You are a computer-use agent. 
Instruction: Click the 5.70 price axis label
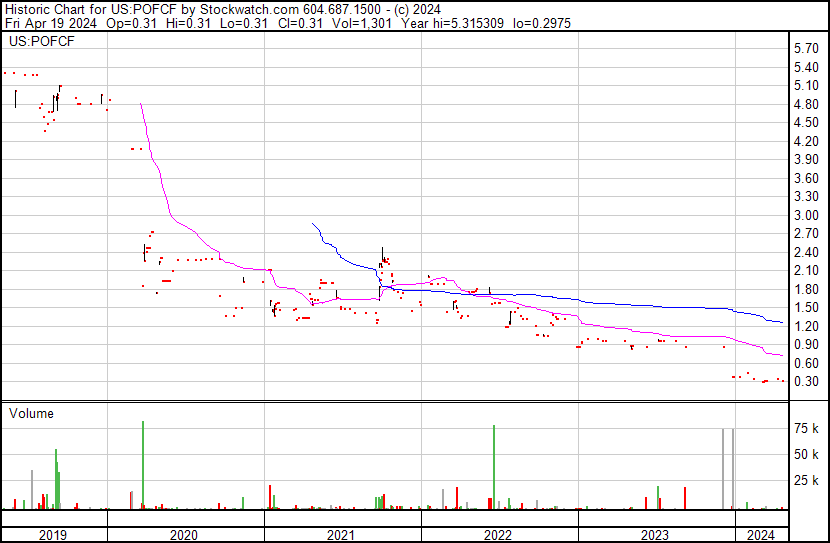pyautogui.click(x=807, y=49)
